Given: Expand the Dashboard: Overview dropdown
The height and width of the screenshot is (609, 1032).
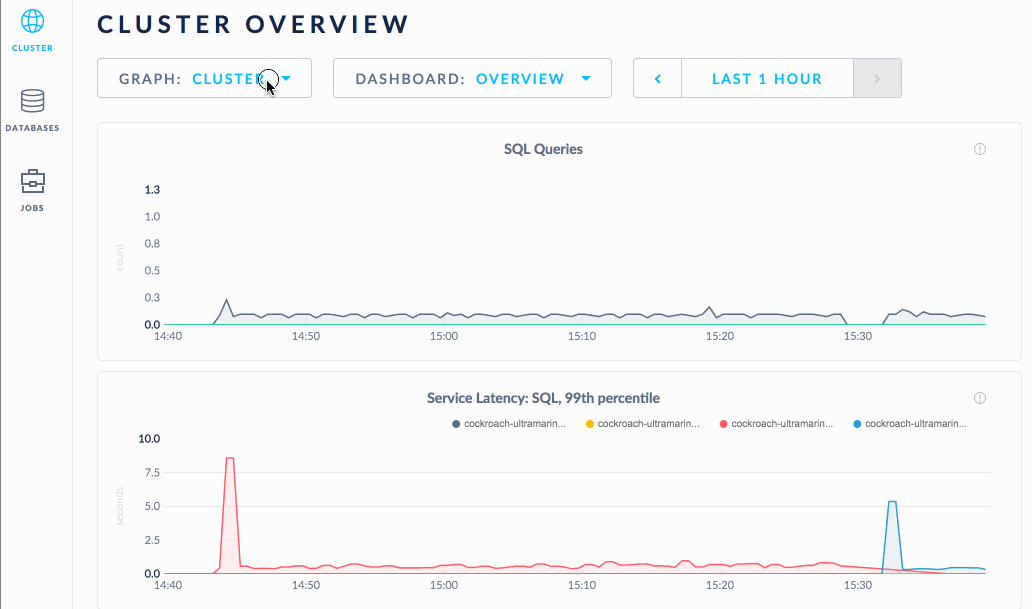Looking at the screenshot, I should point(472,79).
